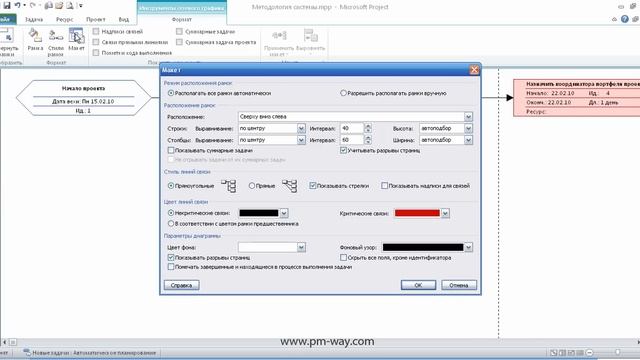This screenshot has height=360, width=640.
Task: Click zoom out minus icon in status bar
Action: point(589,353)
